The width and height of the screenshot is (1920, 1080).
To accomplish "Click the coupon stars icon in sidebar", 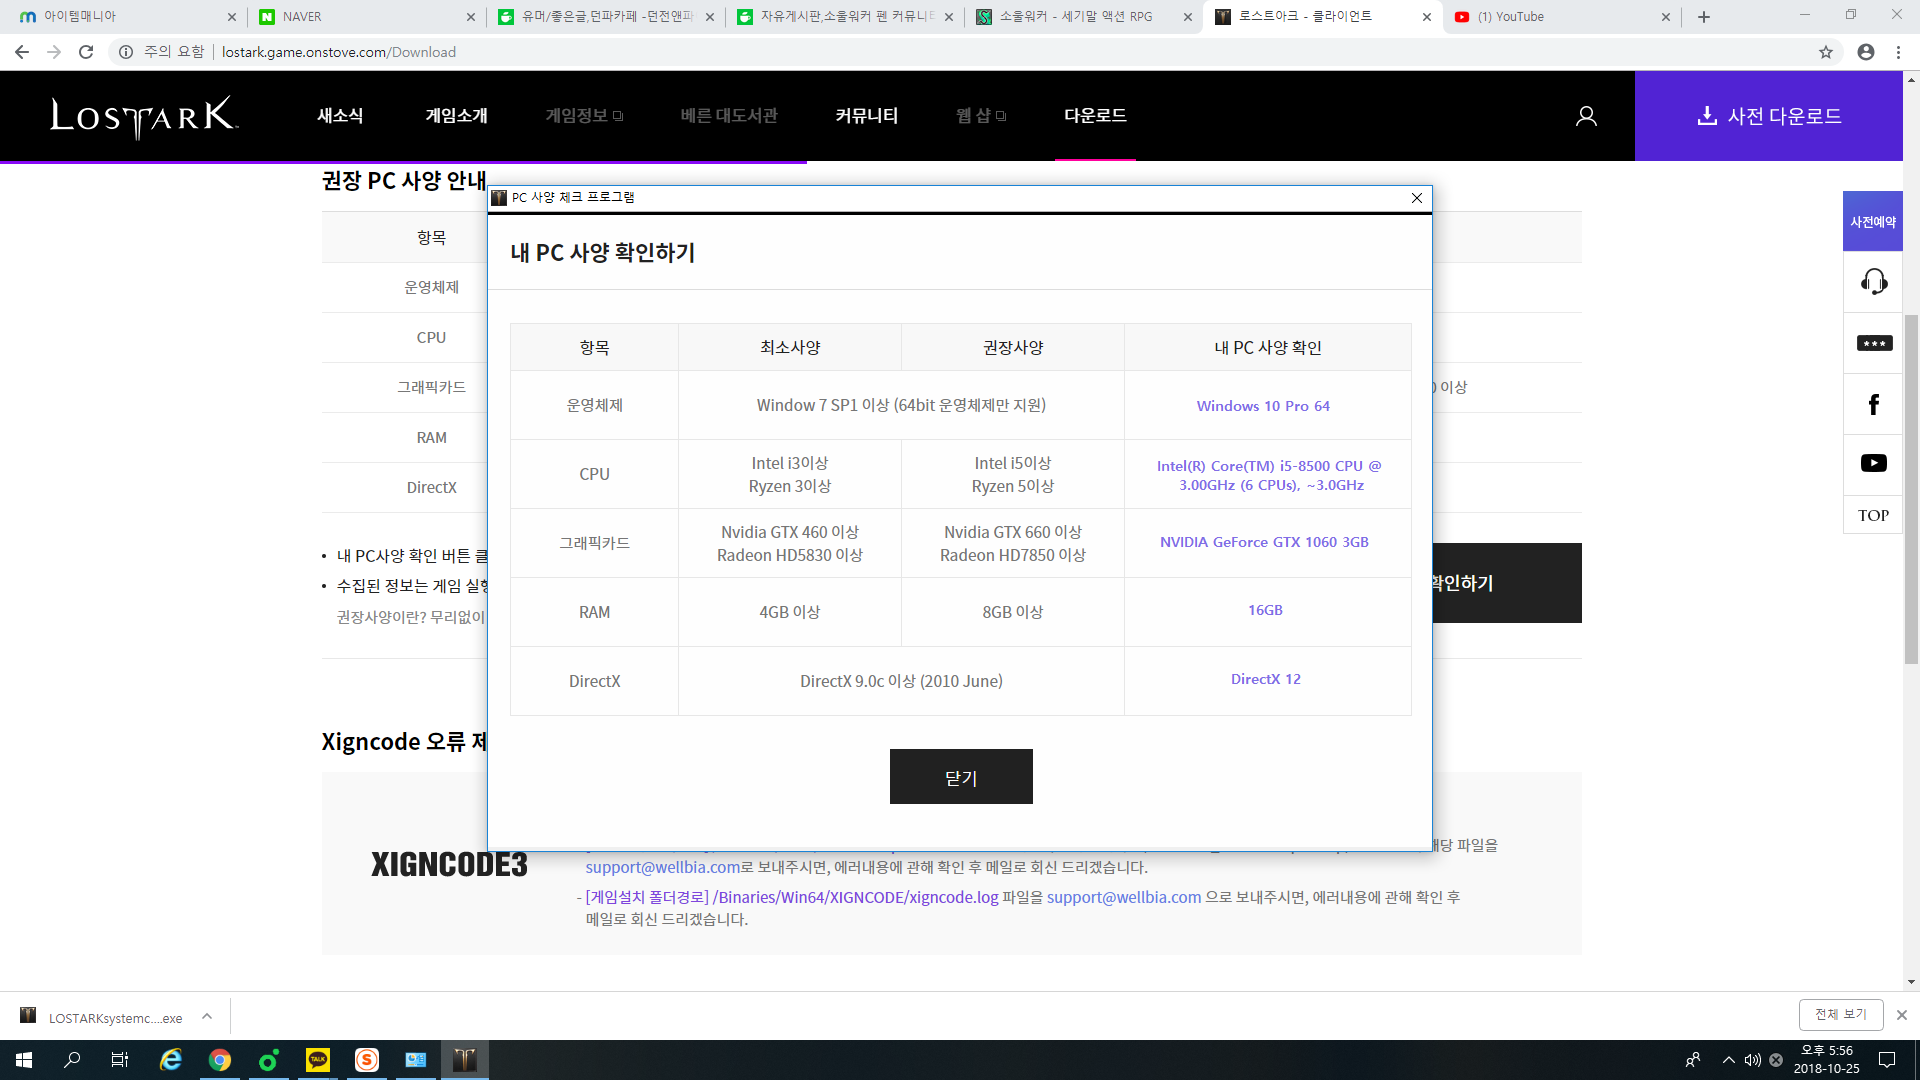I will (x=1873, y=343).
